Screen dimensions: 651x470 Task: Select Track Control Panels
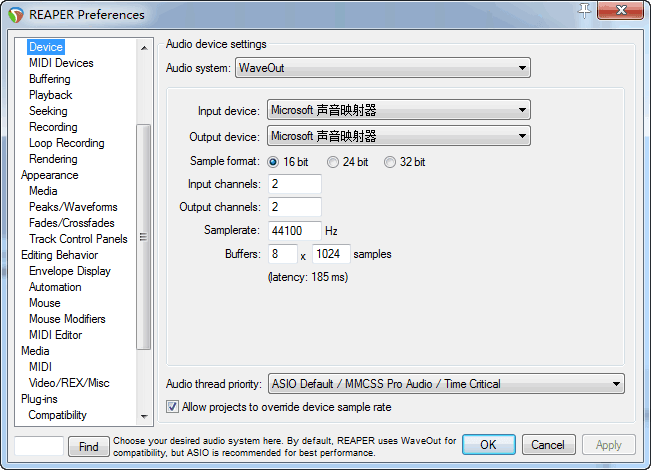[x=78, y=239]
